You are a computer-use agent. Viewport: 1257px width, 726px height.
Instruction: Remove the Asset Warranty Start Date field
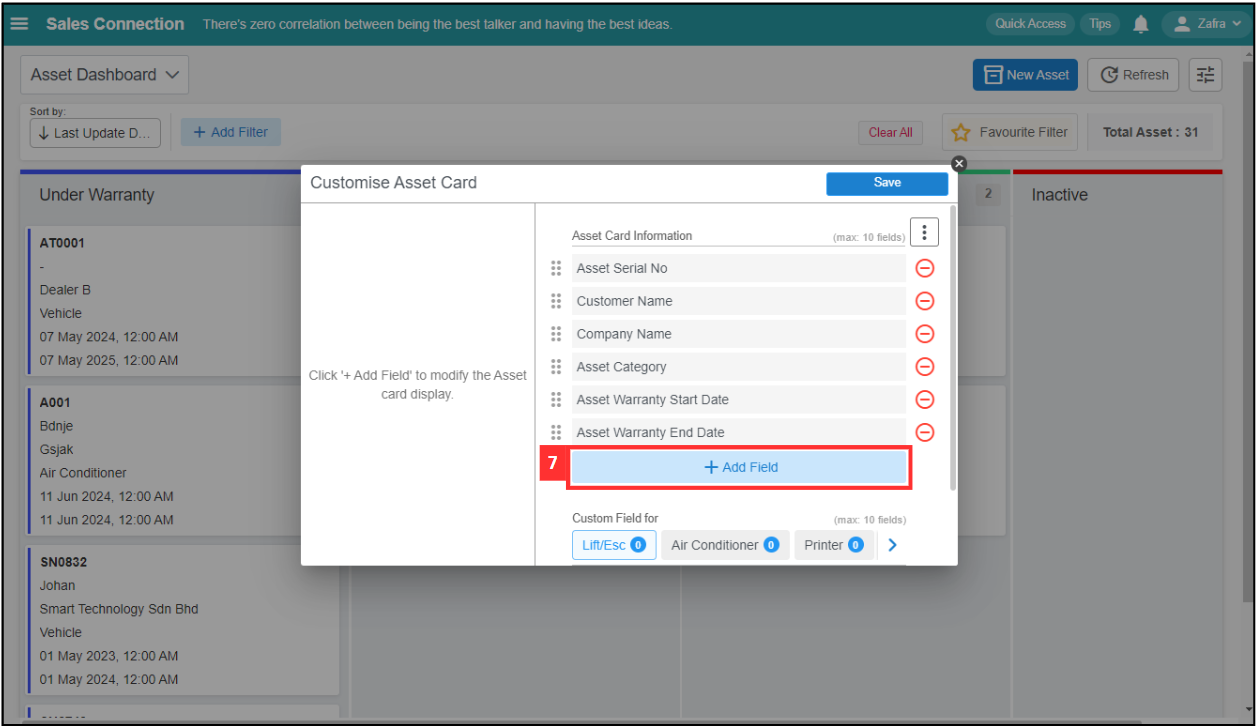tap(925, 399)
